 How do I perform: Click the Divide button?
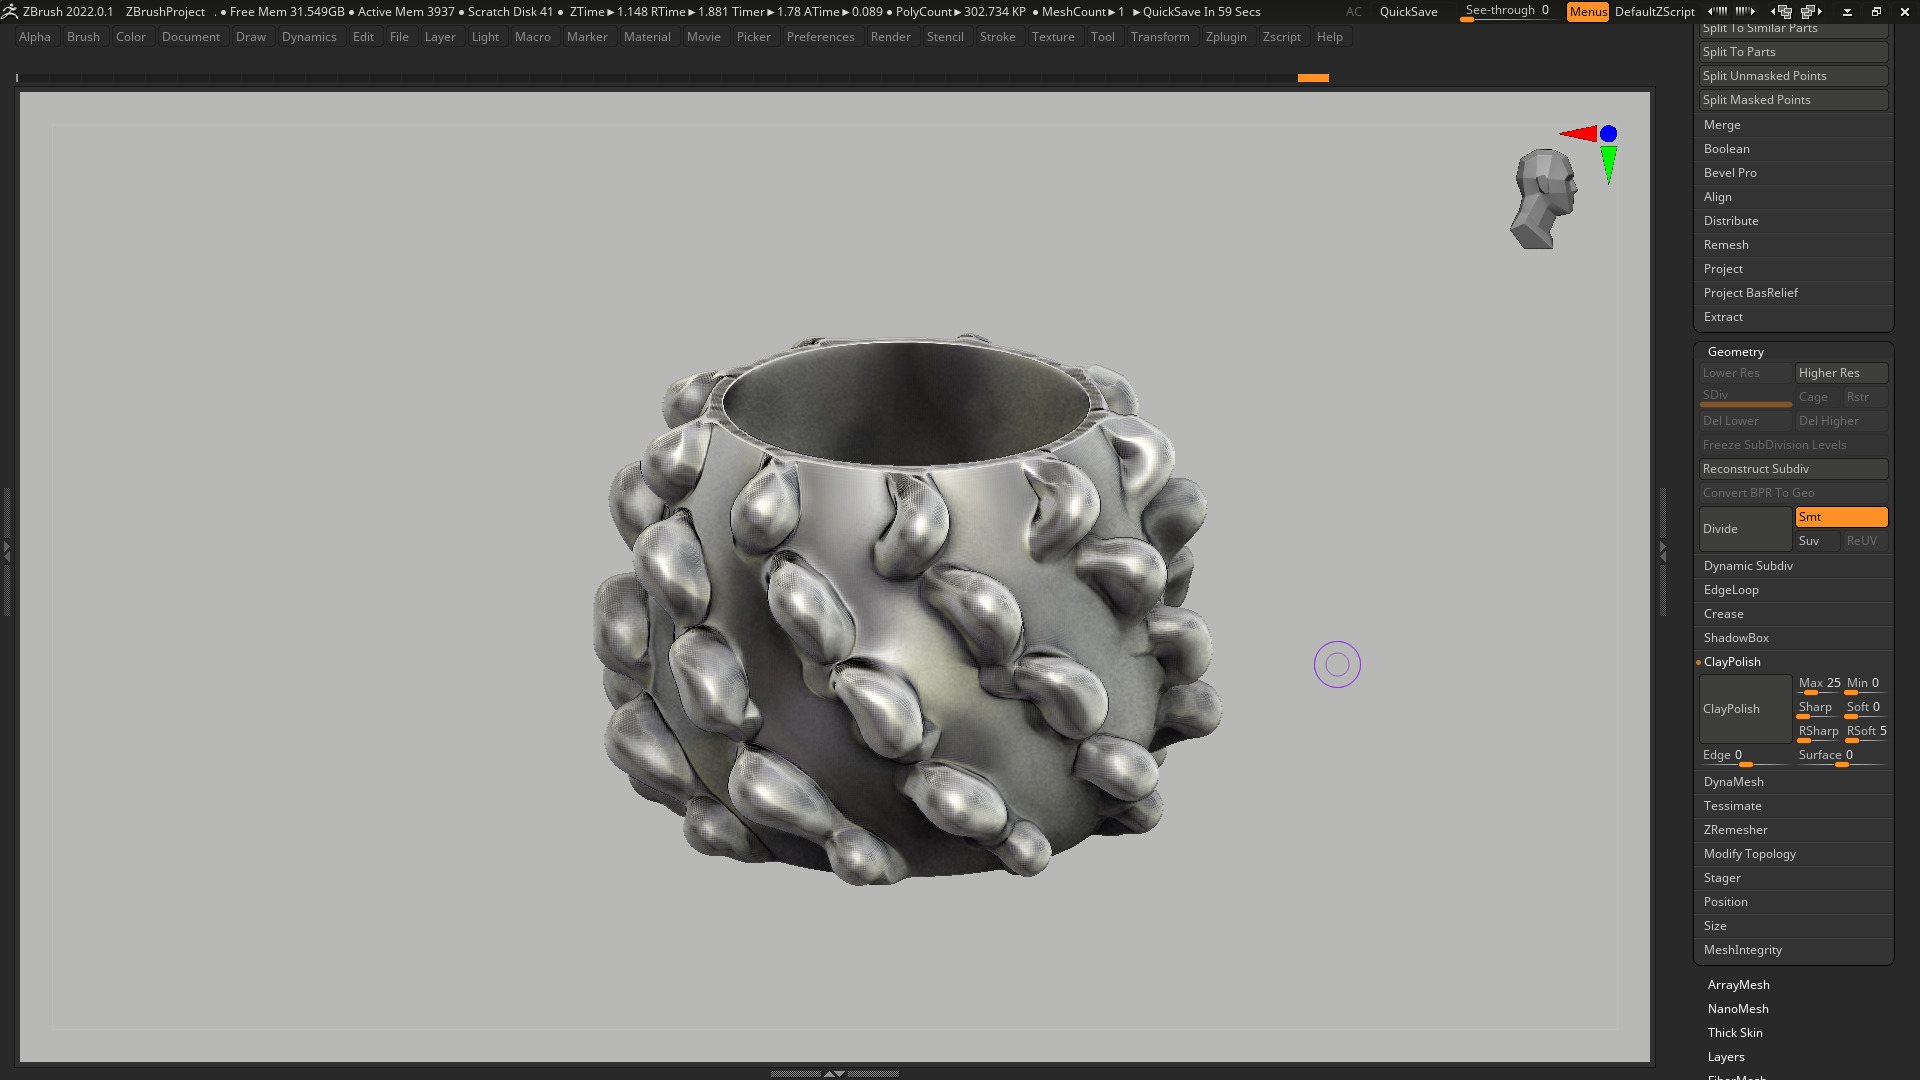[x=1745, y=529]
